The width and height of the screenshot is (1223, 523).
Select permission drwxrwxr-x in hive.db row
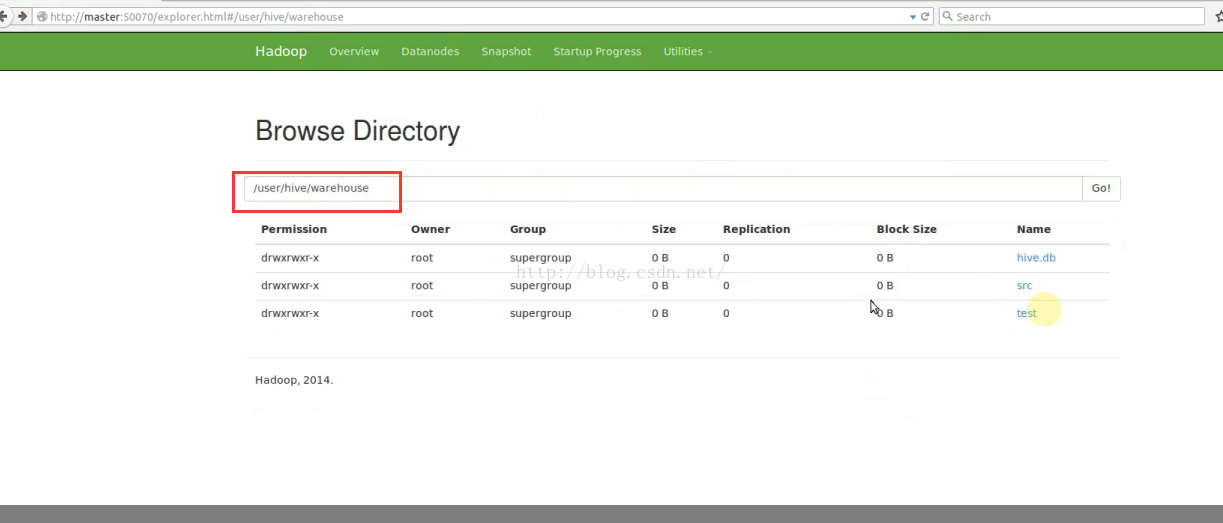(x=290, y=257)
